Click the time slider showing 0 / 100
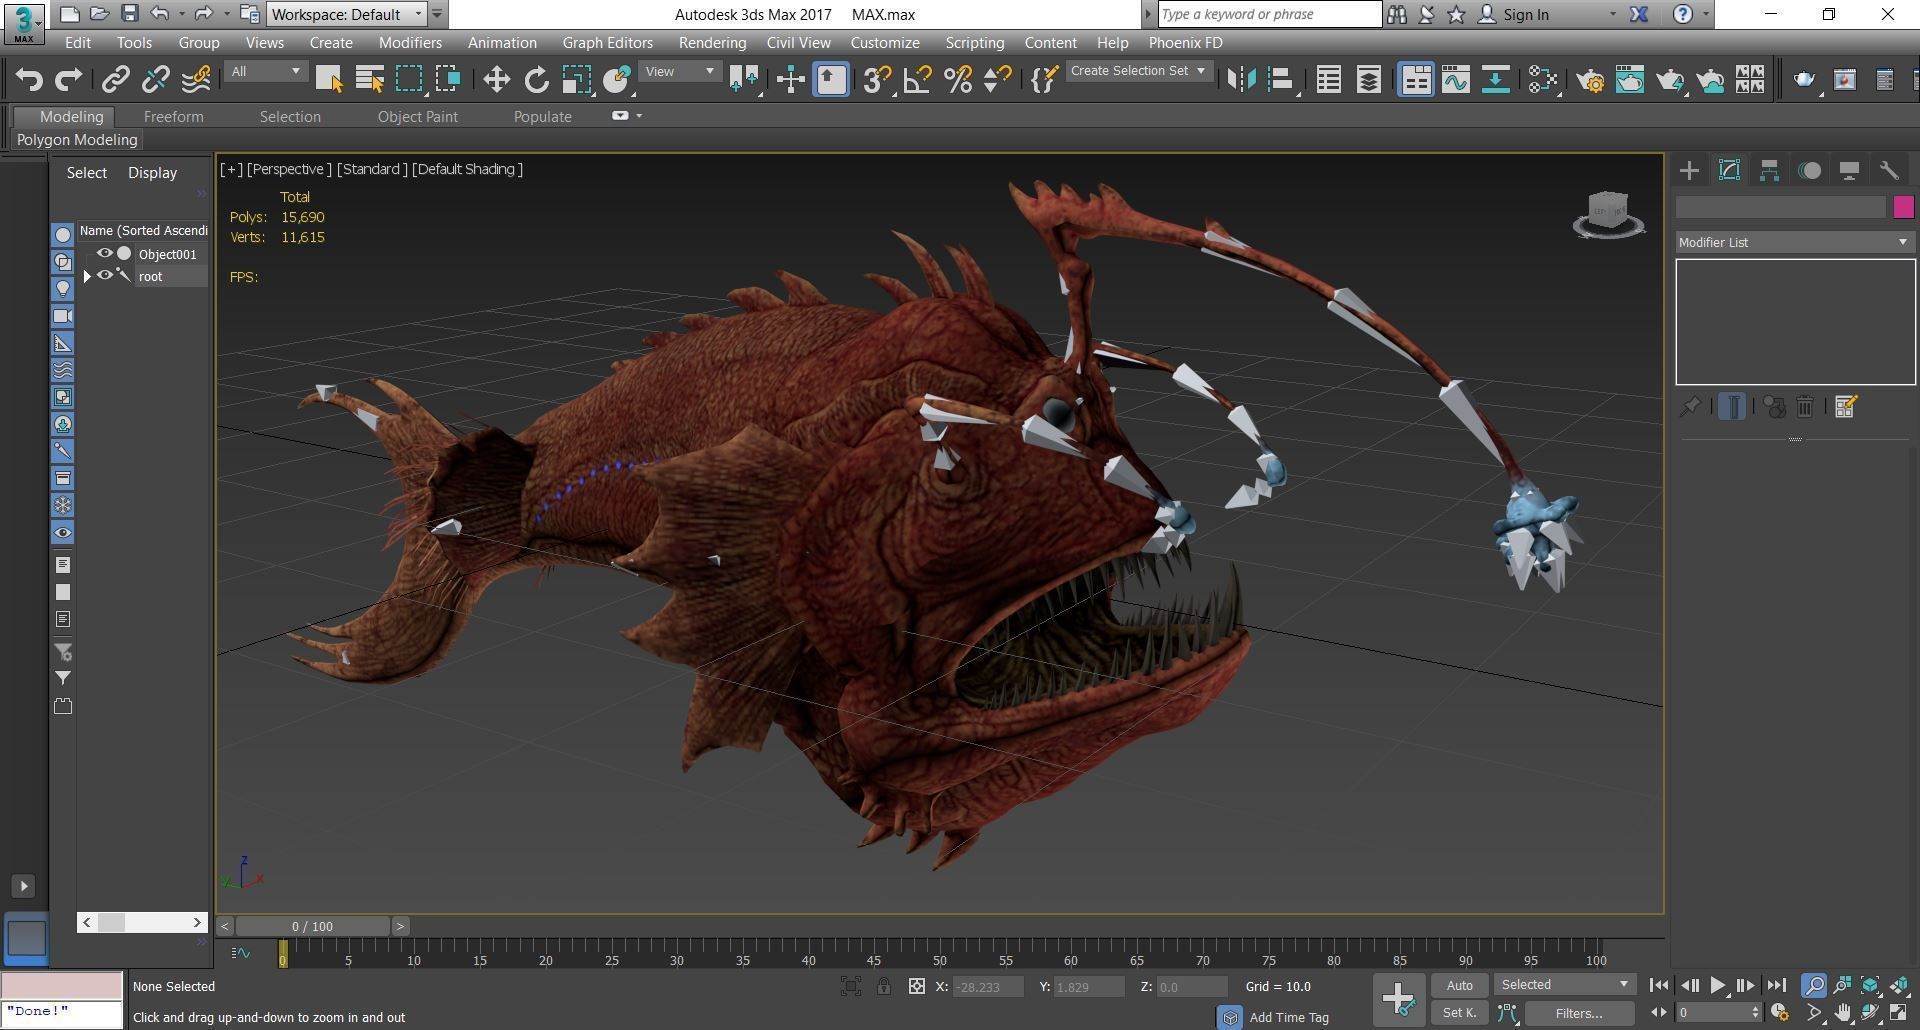Viewport: 1920px width, 1030px height. pyautogui.click(x=312, y=926)
